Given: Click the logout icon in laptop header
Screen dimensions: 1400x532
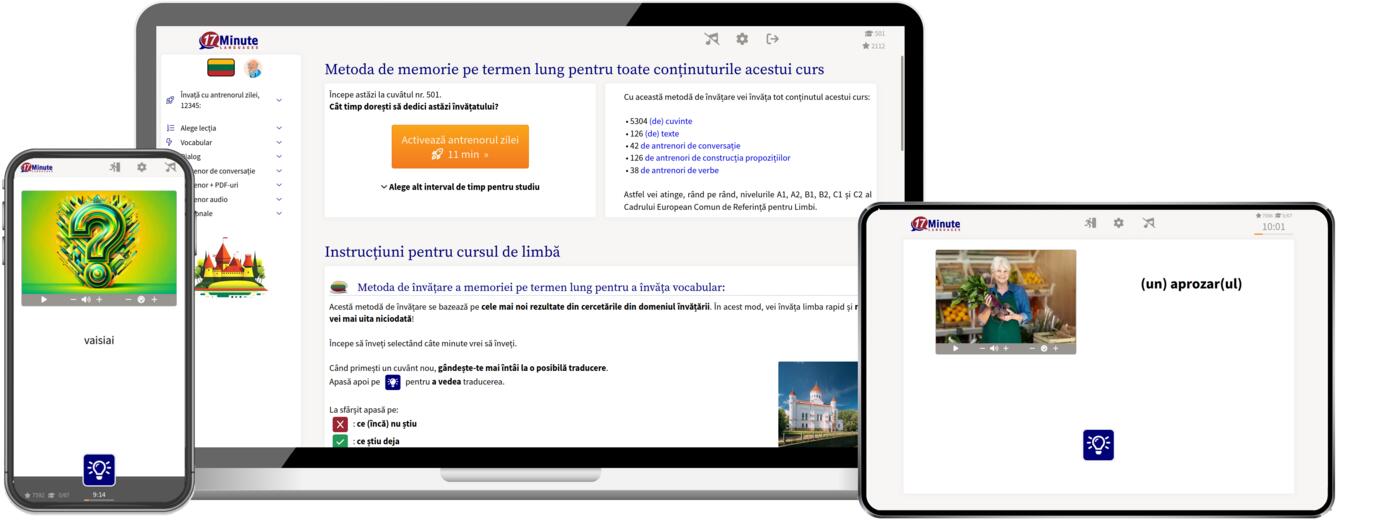Looking at the screenshot, I should pyautogui.click(x=772, y=39).
